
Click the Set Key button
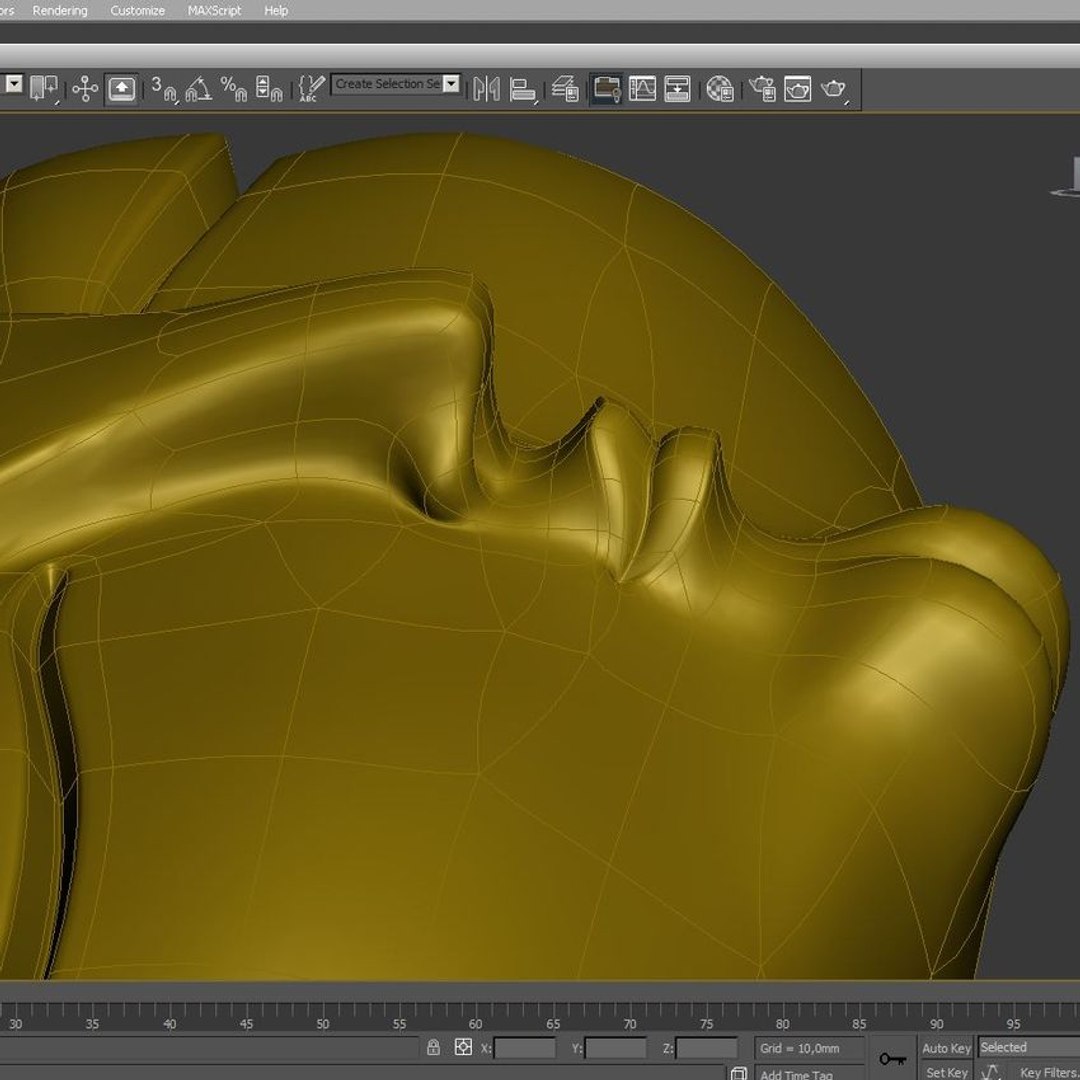[x=946, y=1072]
